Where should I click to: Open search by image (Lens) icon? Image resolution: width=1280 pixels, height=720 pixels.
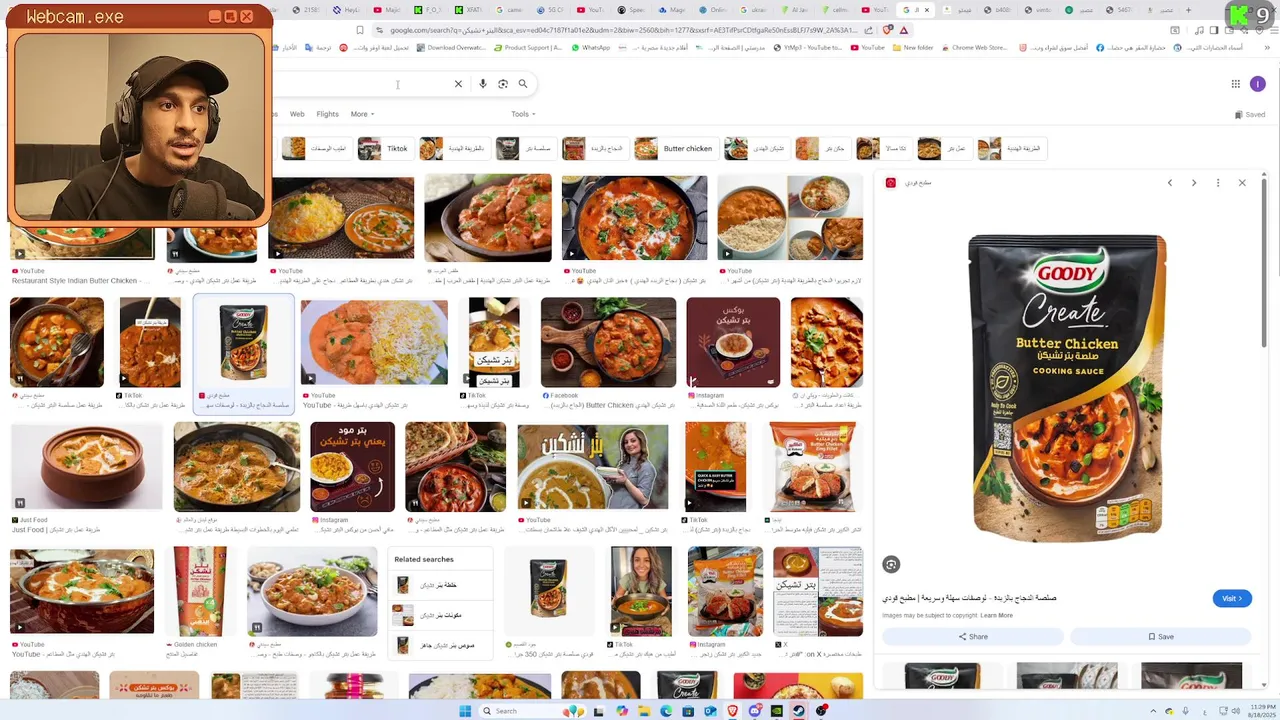(503, 84)
